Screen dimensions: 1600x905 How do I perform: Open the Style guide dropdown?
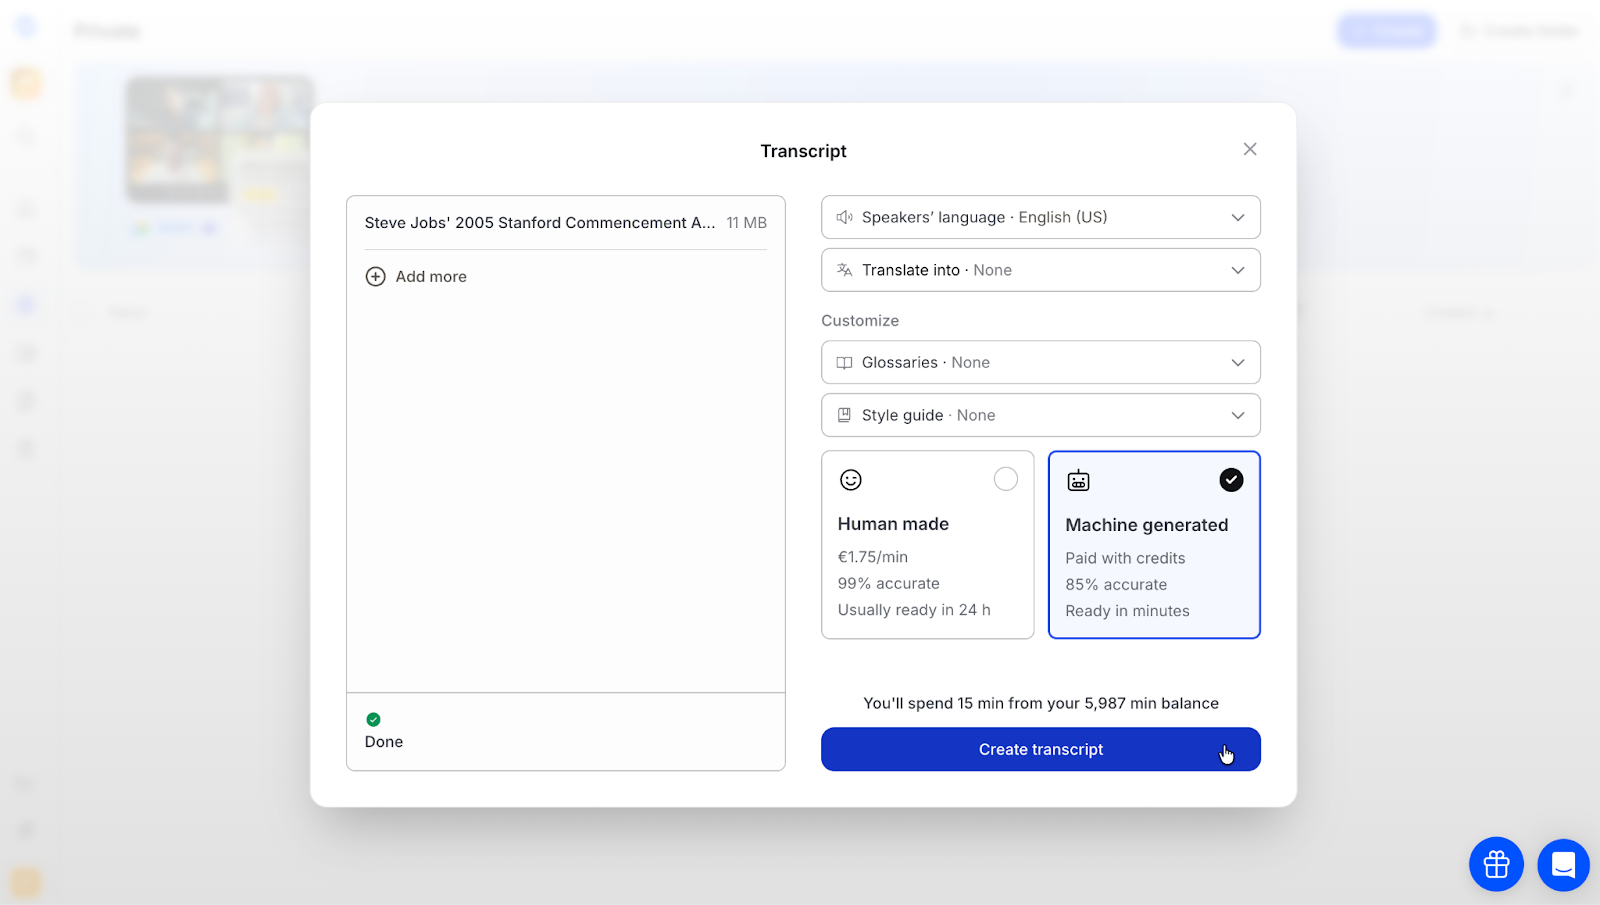pyautogui.click(x=1040, y=415)
